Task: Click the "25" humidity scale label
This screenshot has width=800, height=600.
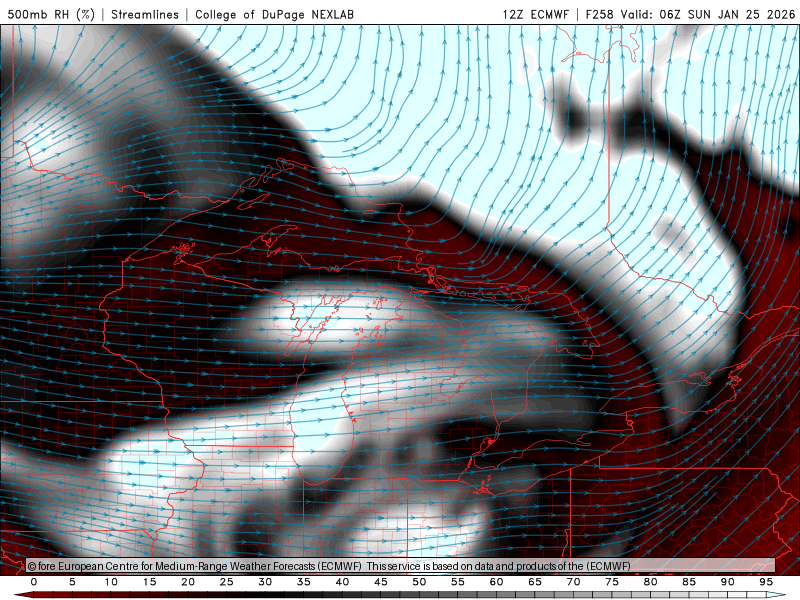Action: tap(227, 582)
